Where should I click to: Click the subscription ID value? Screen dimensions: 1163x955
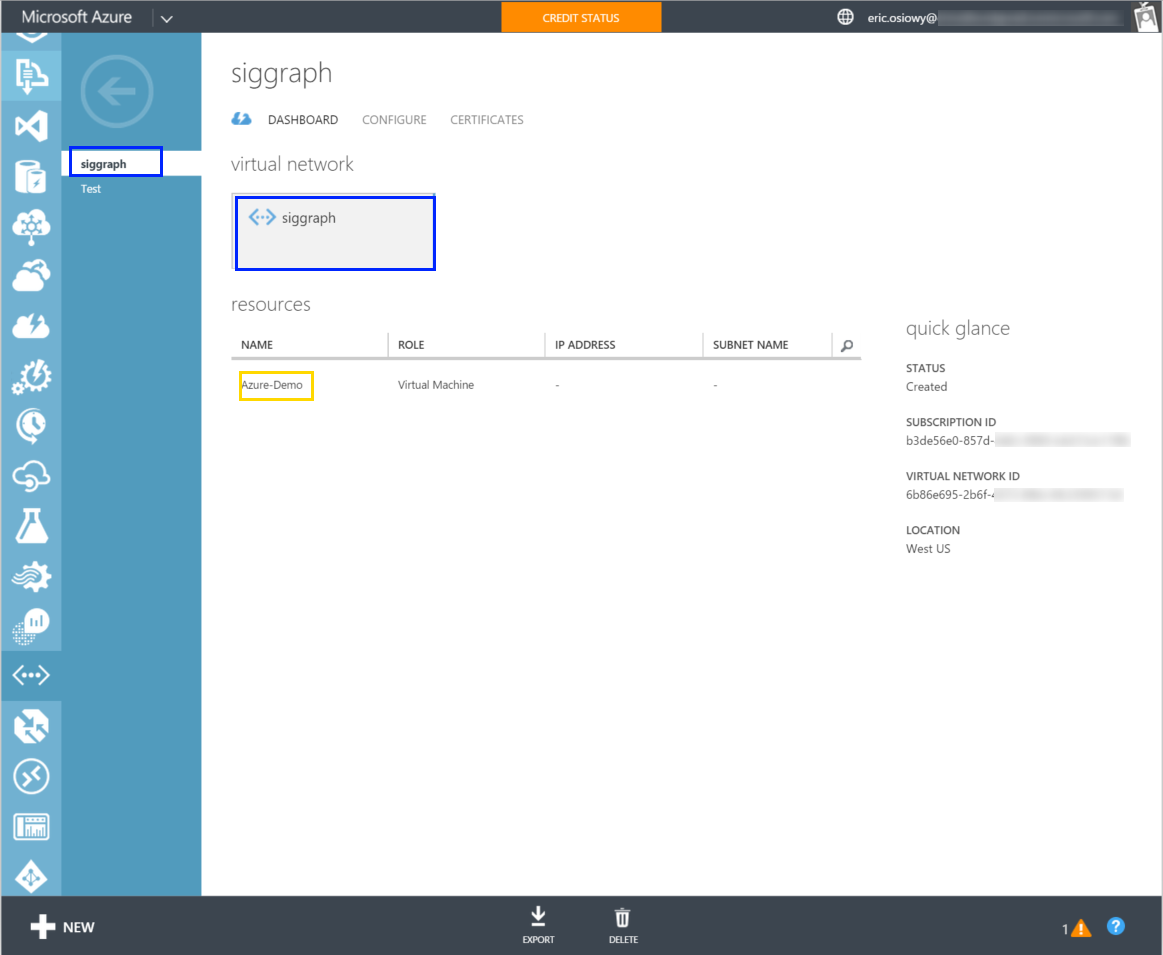coord(1018,440)
